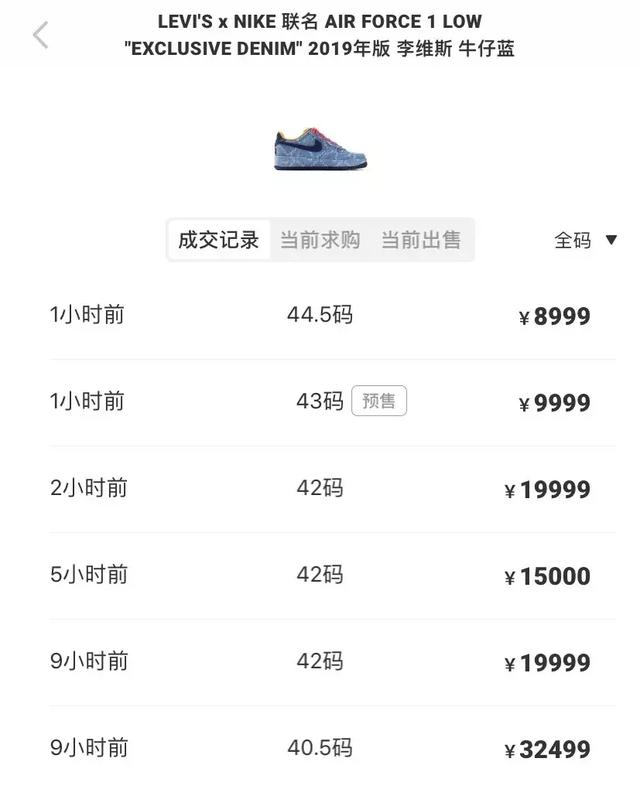This screenshot has height=789, width=640.
Task: Select the 43码 sale record at ¥9999
Action: coord(332,402)
